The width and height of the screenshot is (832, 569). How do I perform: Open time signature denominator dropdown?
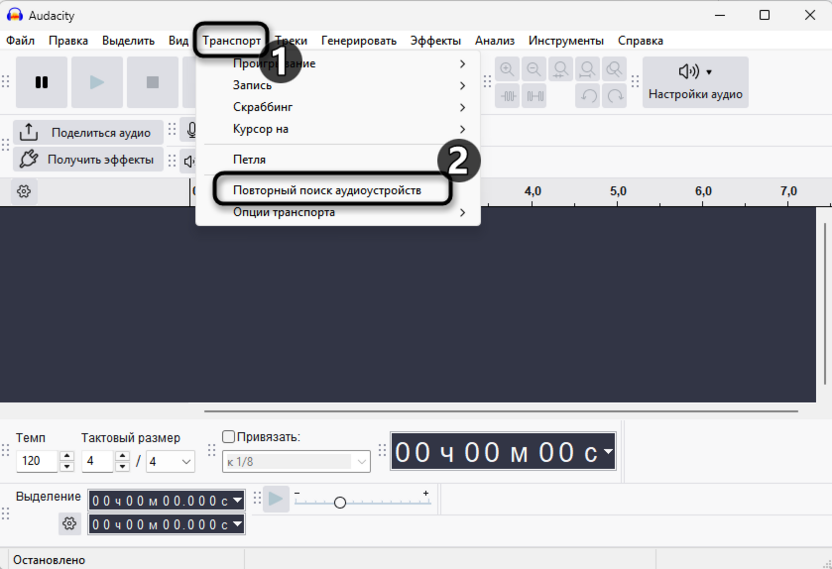pos(170,461)
